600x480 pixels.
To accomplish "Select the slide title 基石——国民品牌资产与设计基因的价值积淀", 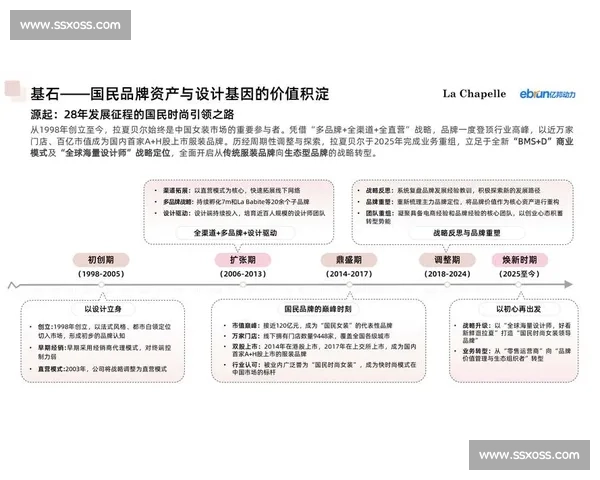I will coord(179,94).
